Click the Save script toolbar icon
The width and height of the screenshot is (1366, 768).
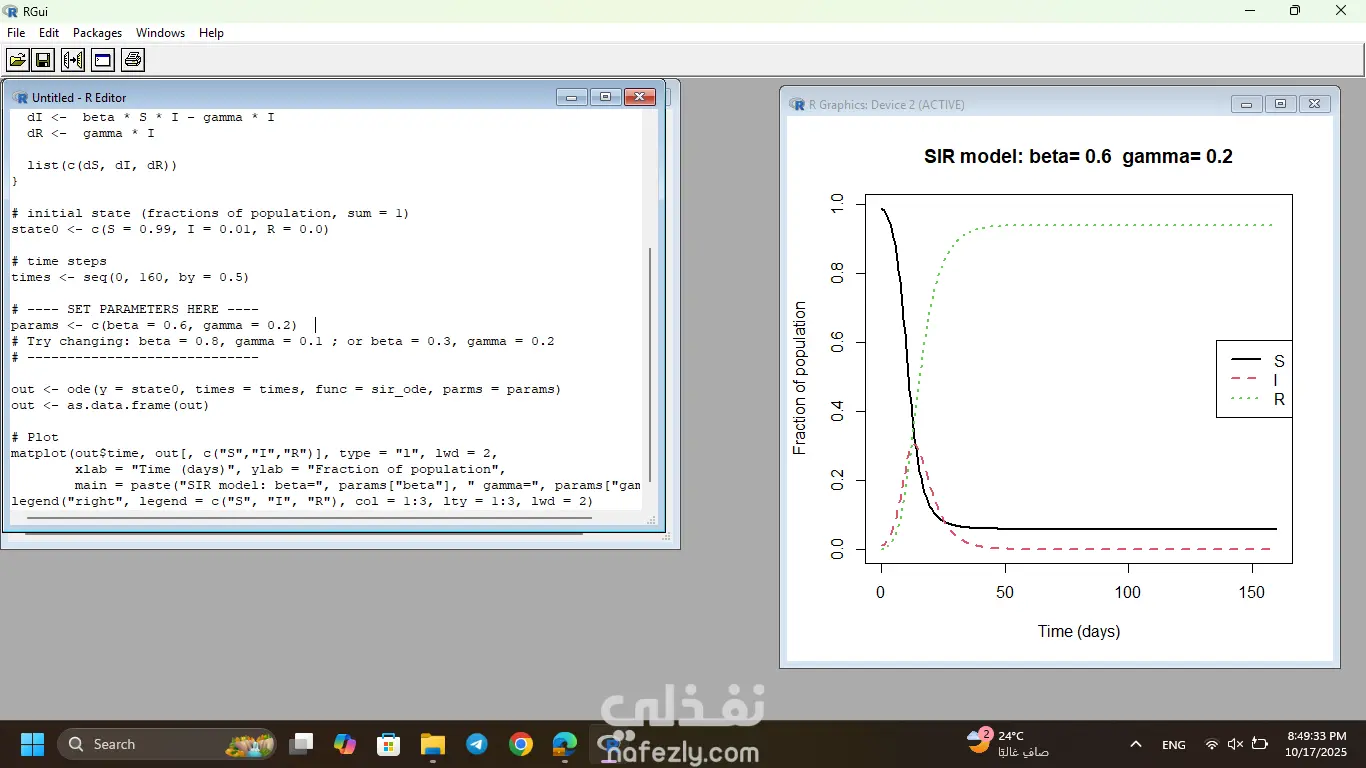click(x=43, y=60)
